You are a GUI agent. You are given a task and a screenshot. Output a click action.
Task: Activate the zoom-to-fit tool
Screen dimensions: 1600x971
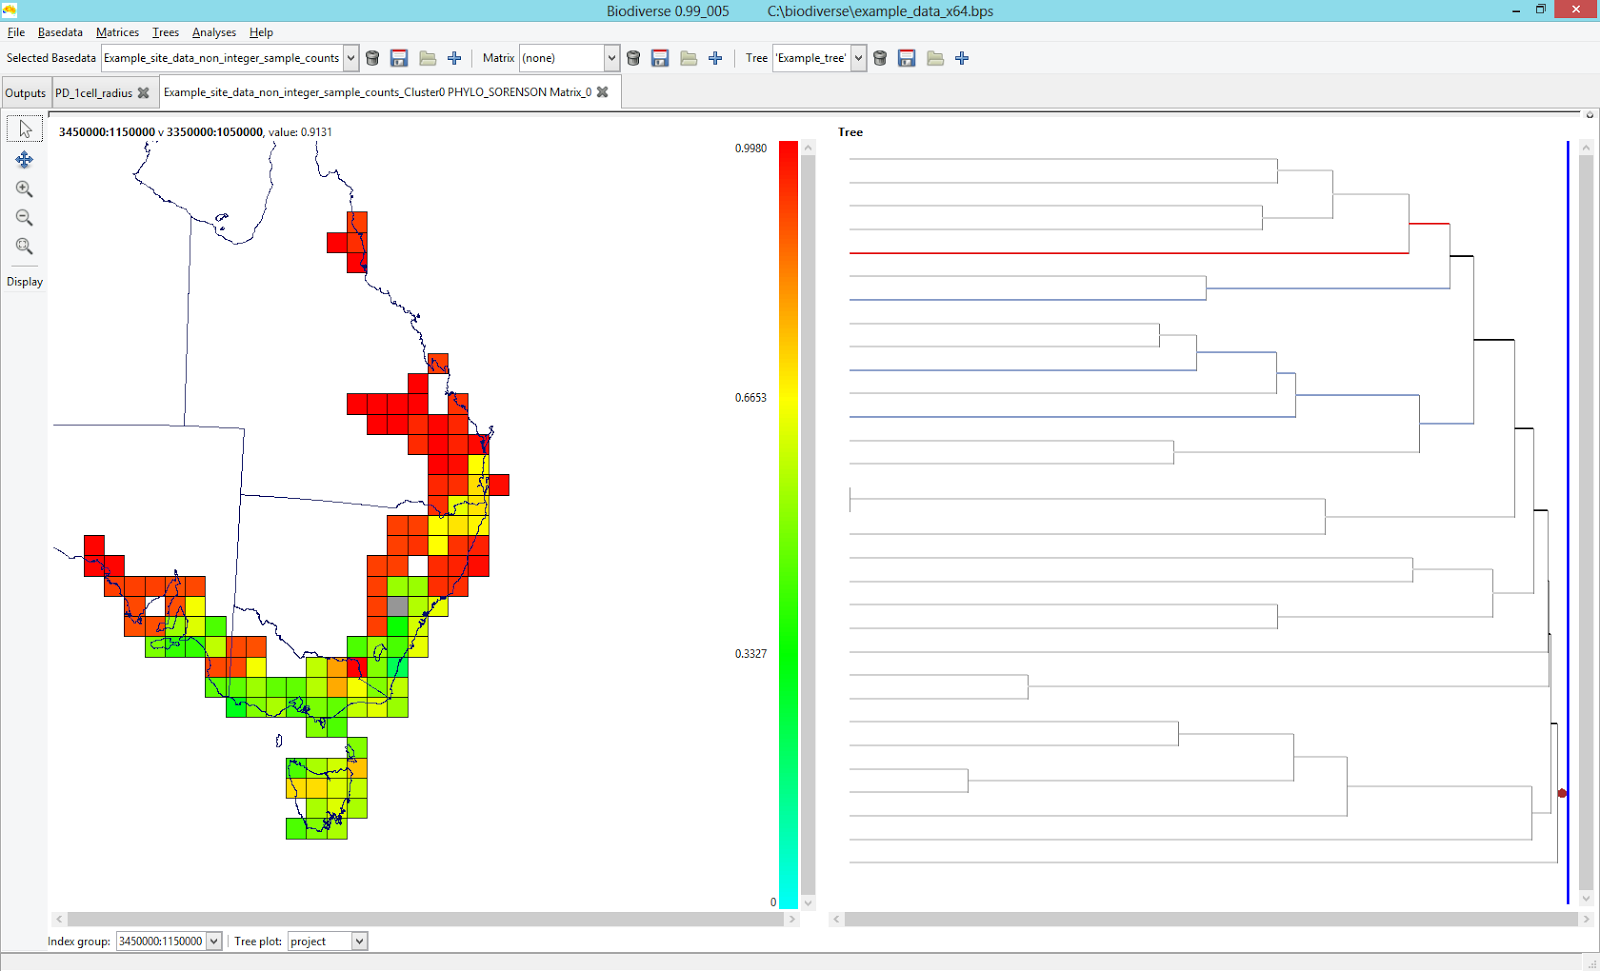[24, 246]
